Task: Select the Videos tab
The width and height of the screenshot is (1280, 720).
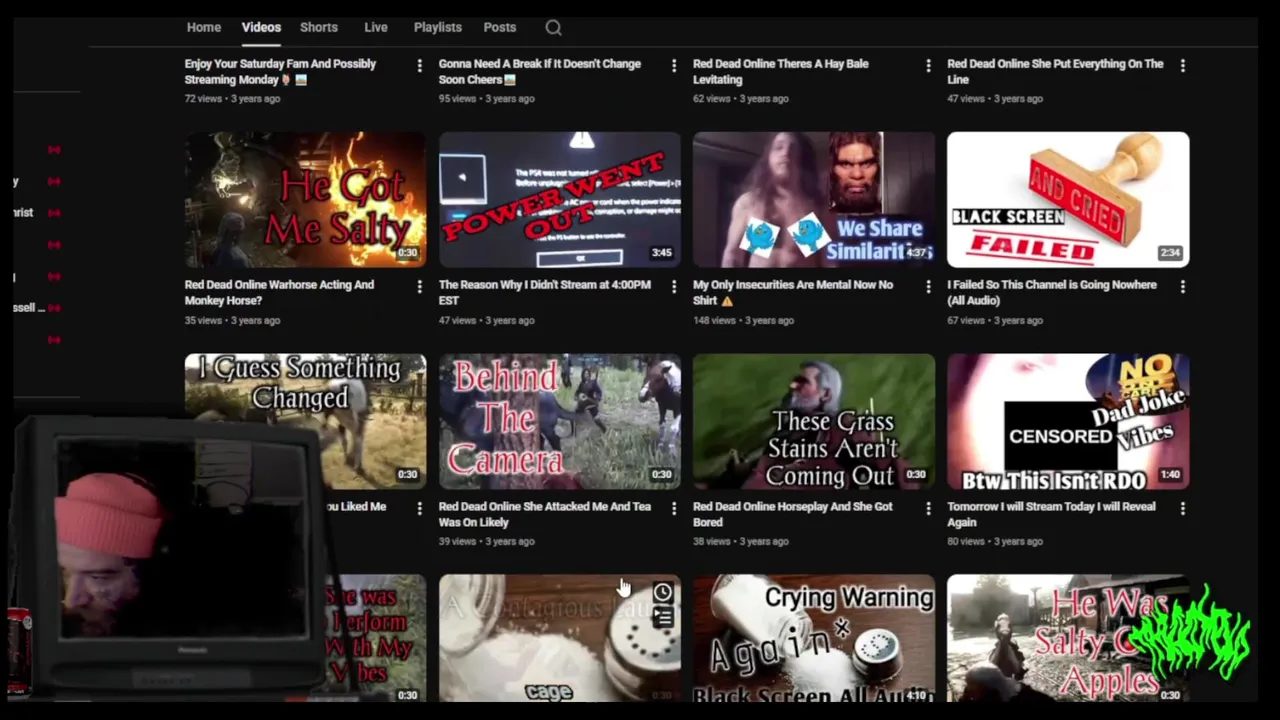Action: (261, 27)
